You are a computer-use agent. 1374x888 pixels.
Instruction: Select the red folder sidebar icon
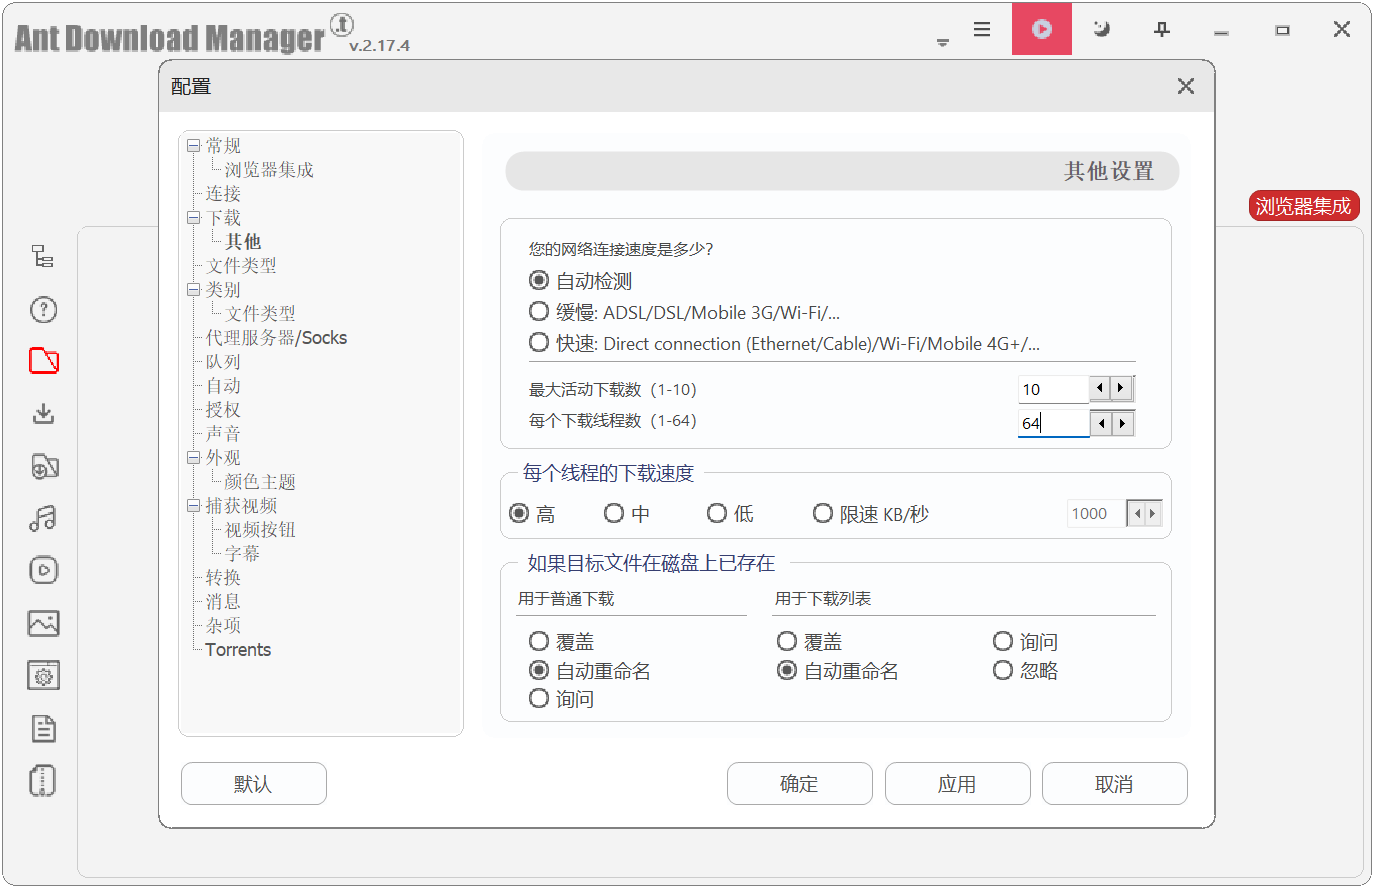(x=44, y=361)
